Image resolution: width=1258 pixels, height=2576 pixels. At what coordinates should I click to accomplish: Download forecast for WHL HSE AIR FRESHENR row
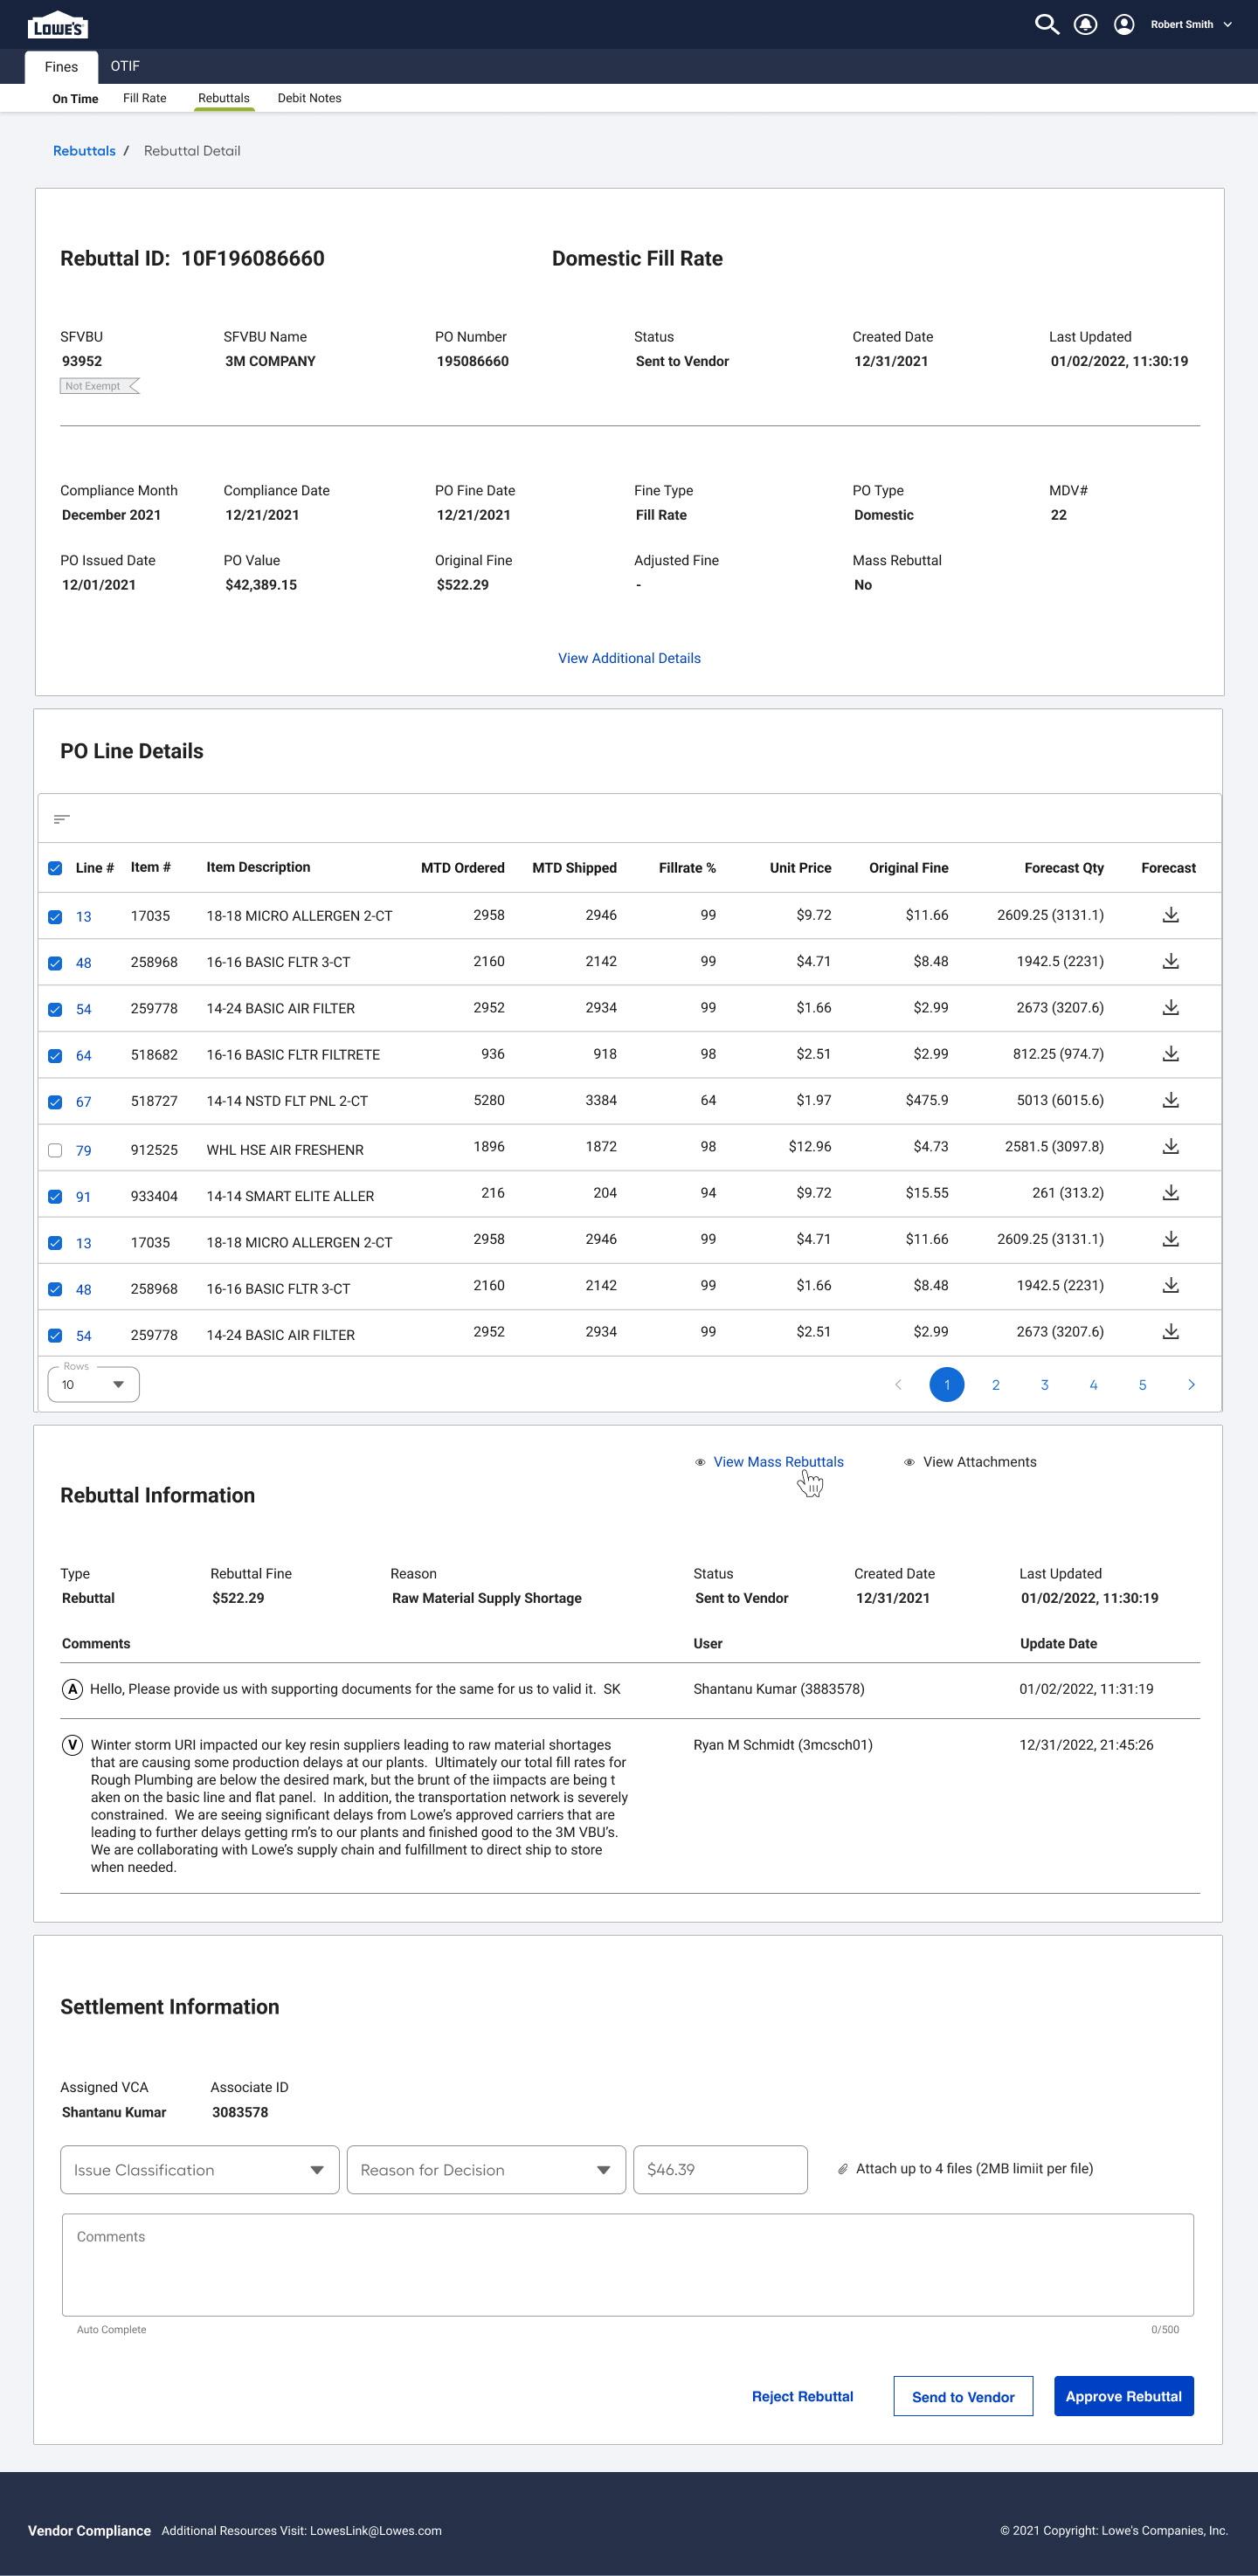tap(1170, 1146)
